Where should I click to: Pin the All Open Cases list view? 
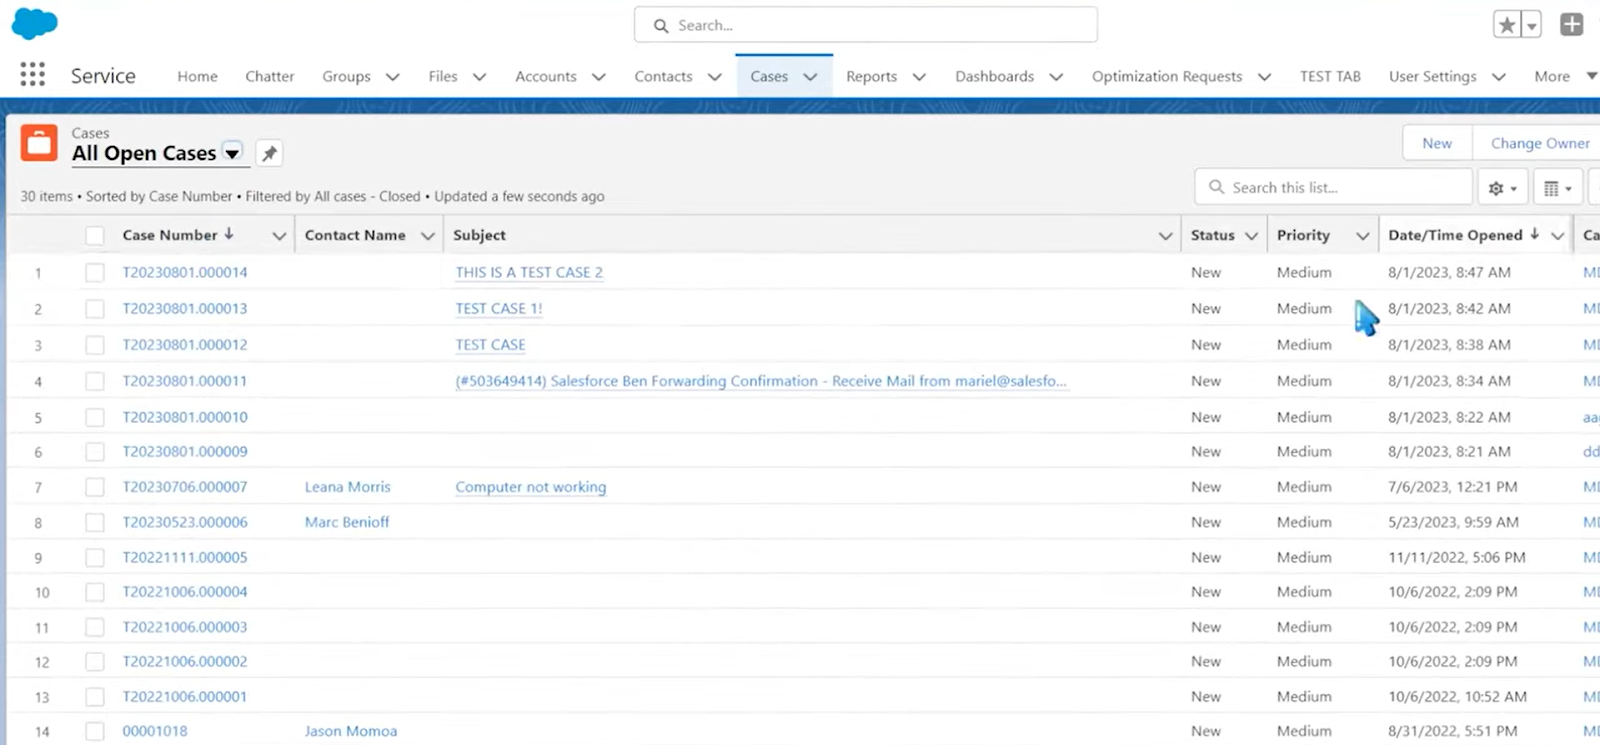tap(269, 153)
